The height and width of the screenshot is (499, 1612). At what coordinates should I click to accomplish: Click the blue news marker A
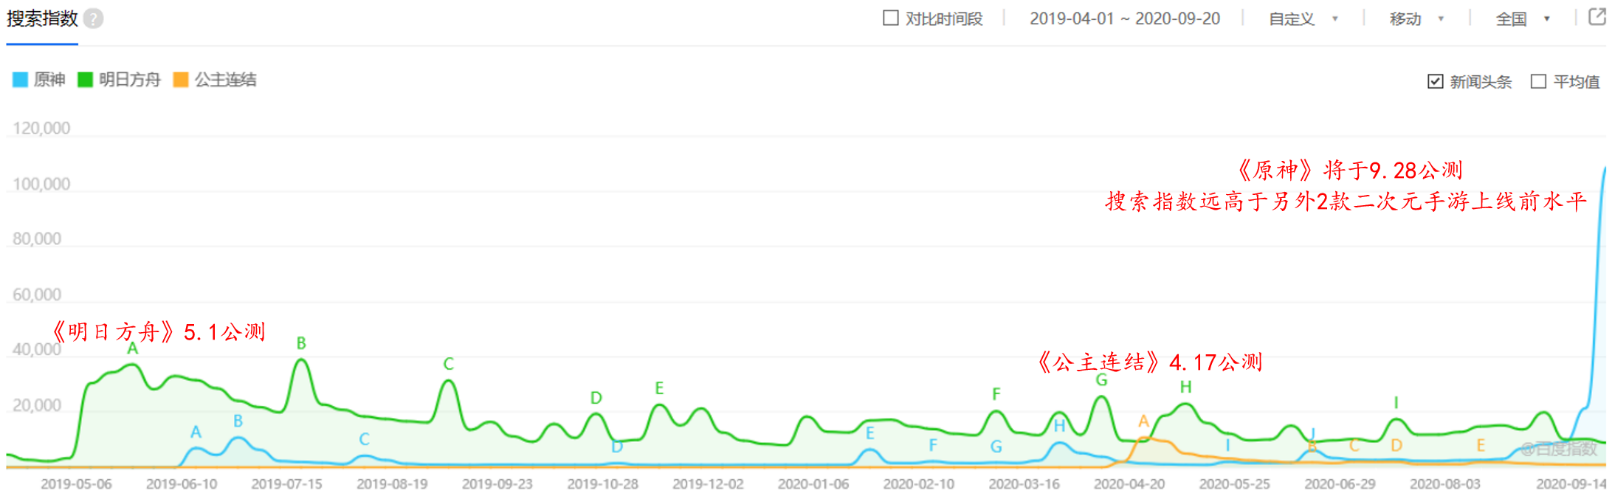point(196,432)
